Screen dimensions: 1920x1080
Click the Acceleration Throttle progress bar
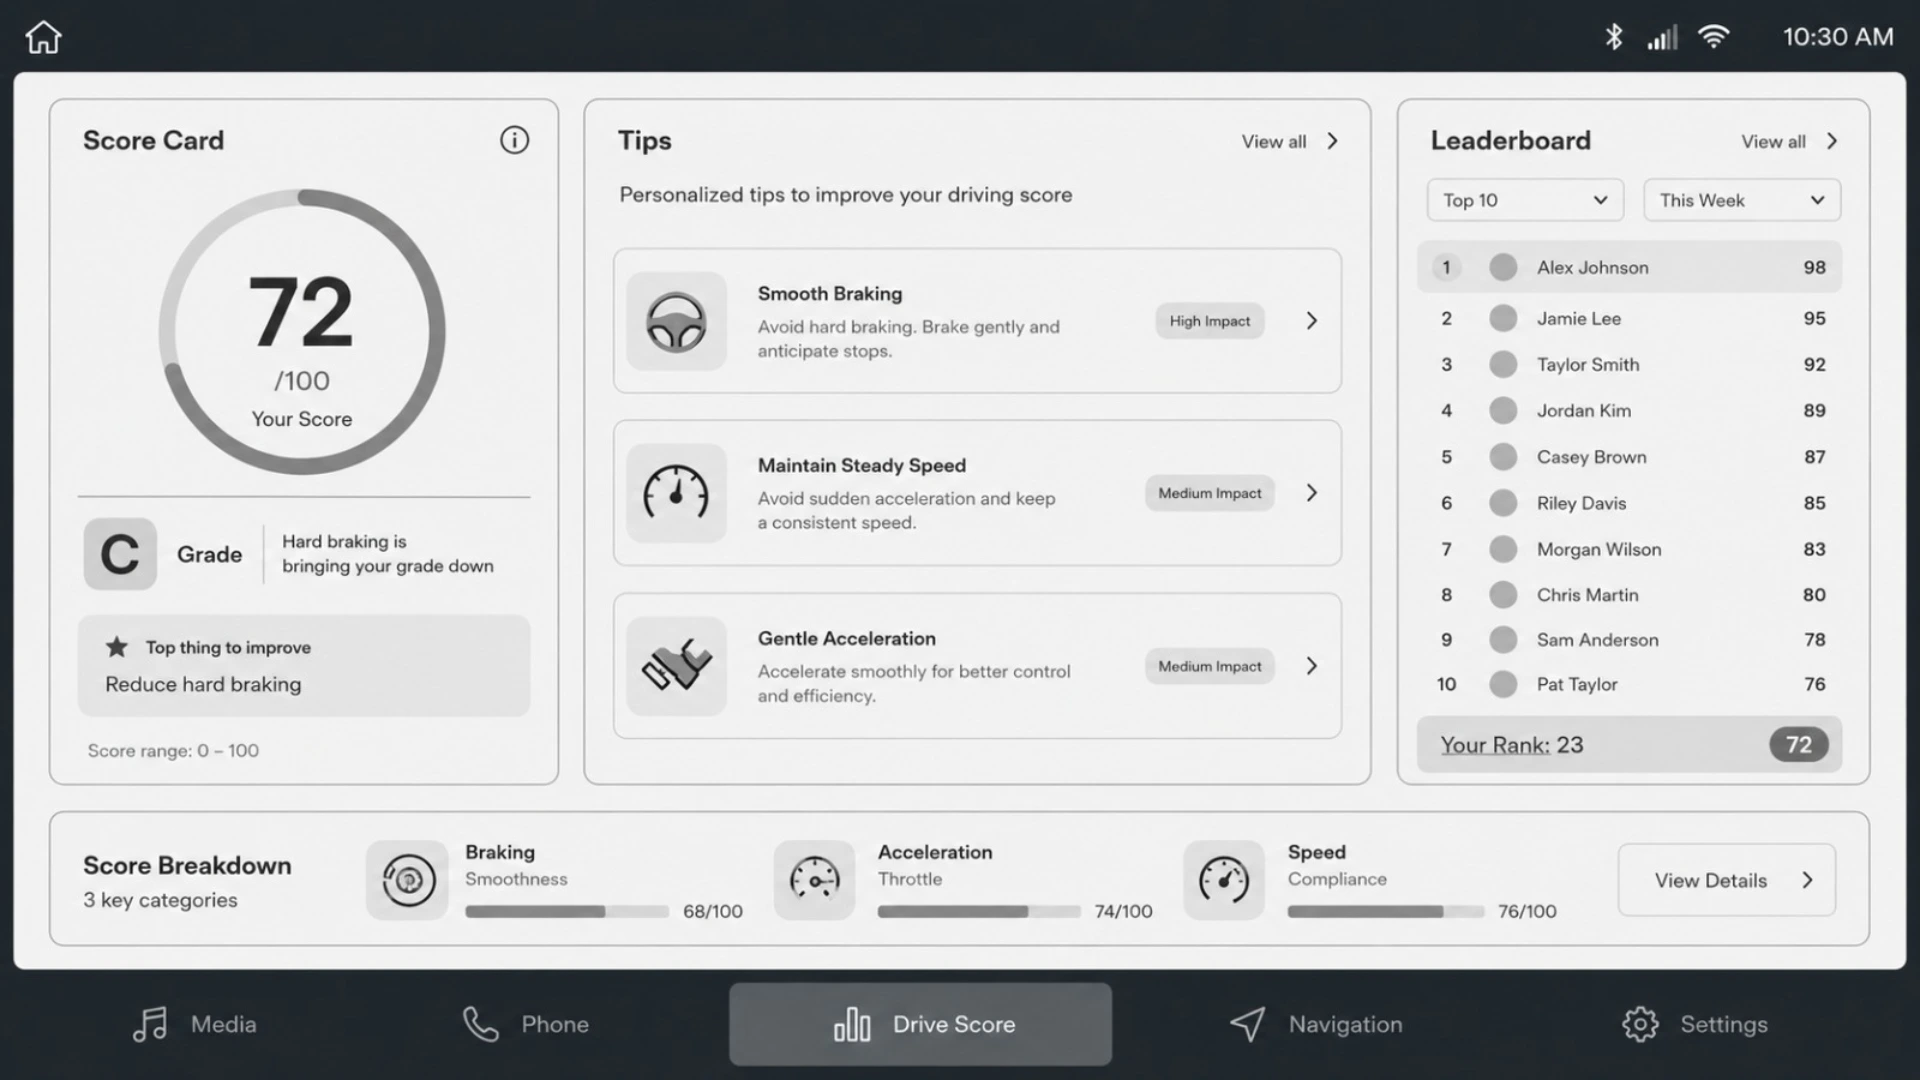pos(979,911)
